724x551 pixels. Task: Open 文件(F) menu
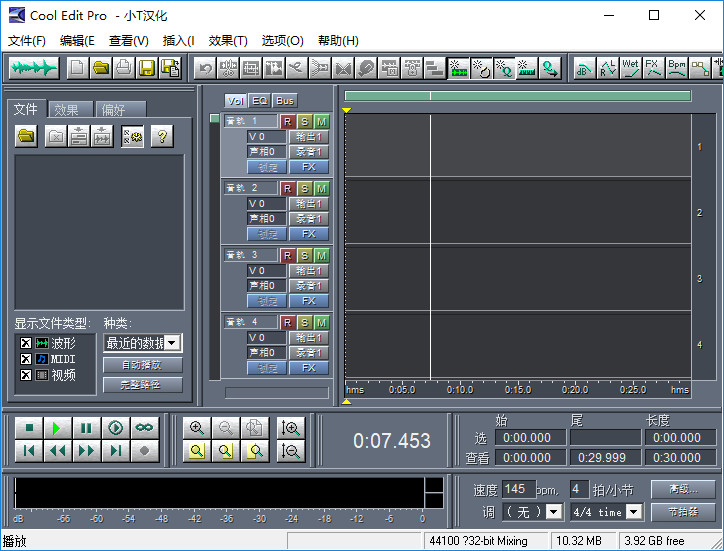click(27, 41)
